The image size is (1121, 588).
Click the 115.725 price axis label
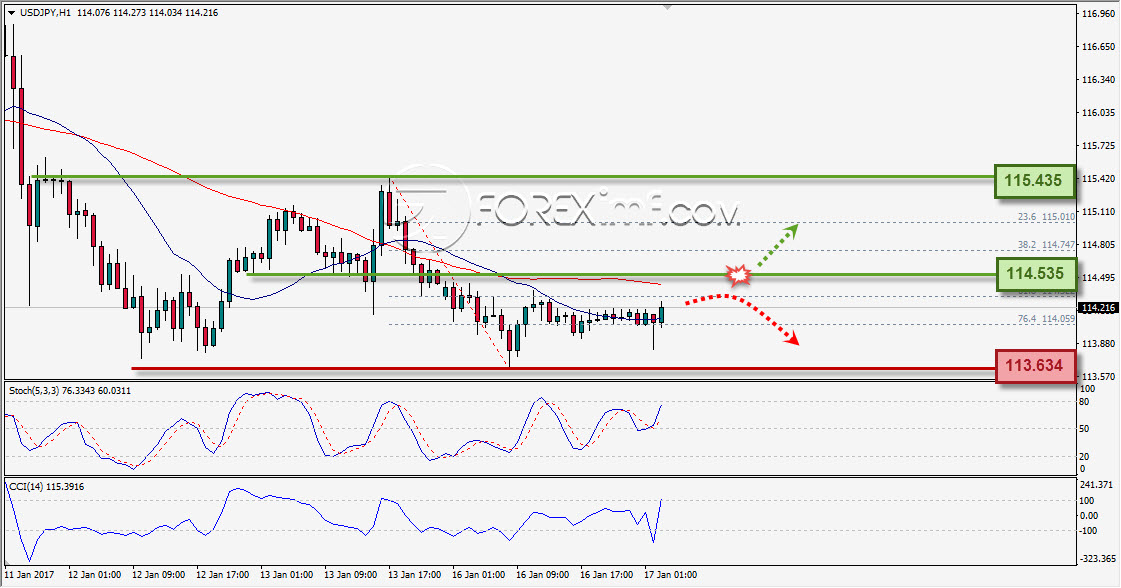pos(1099,145)
